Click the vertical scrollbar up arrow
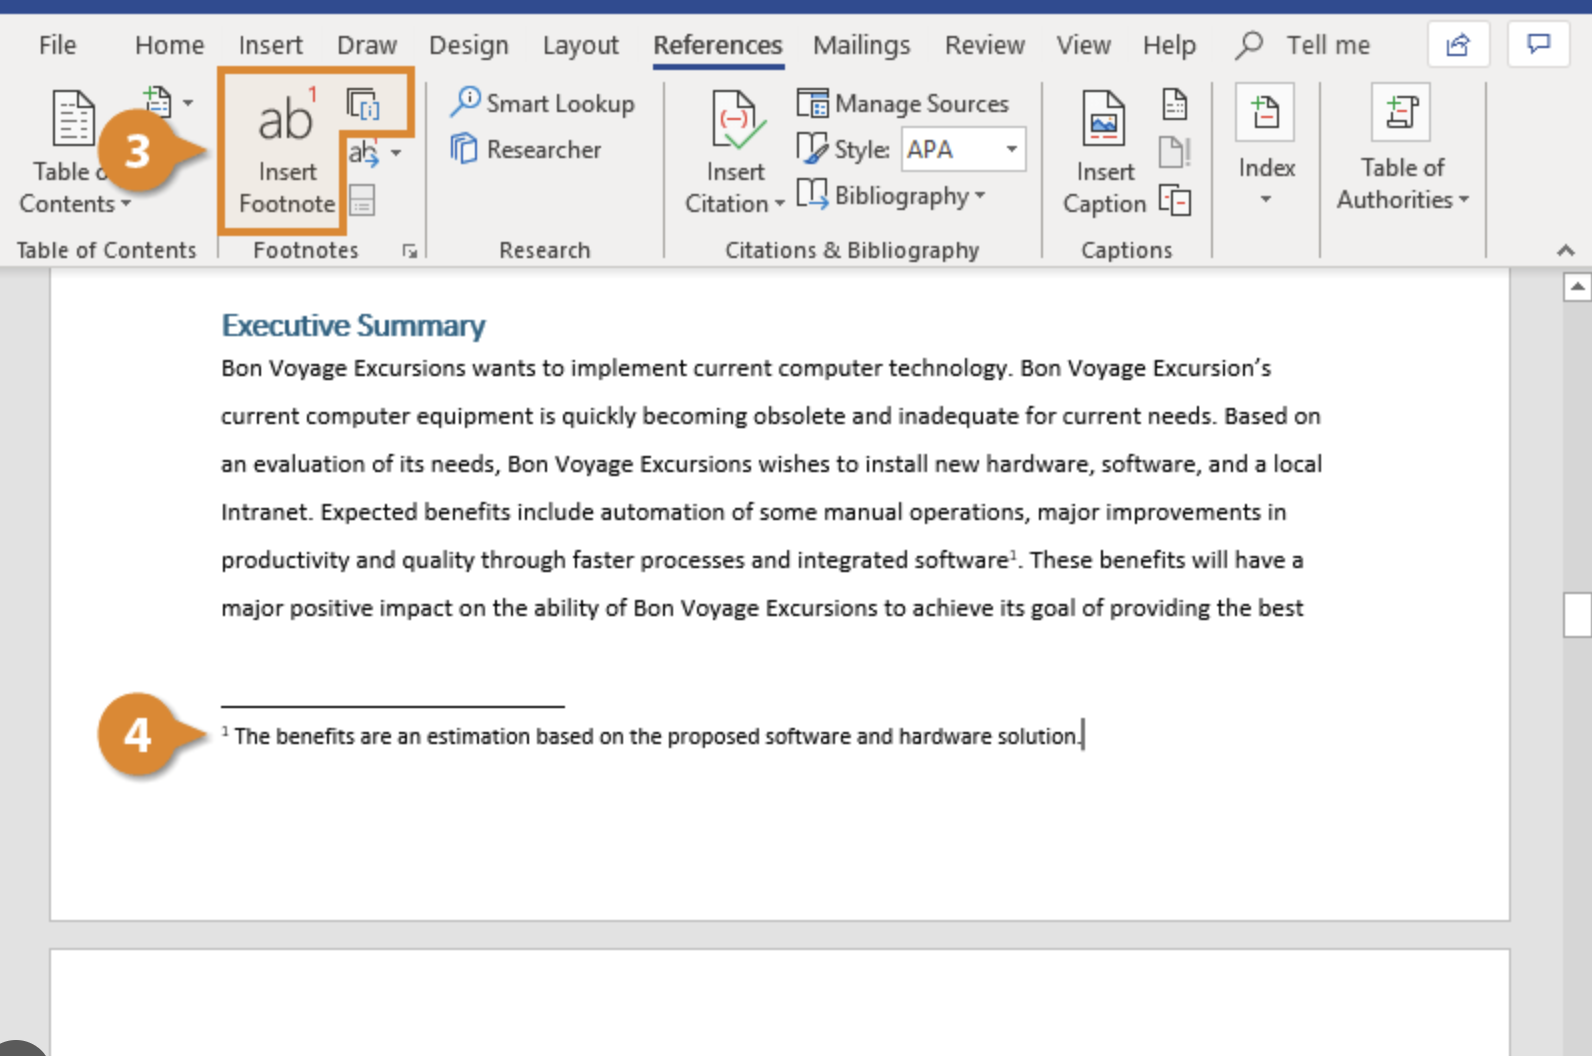Screen dimensions: 1592x1056 click(x=1577, y=288)
